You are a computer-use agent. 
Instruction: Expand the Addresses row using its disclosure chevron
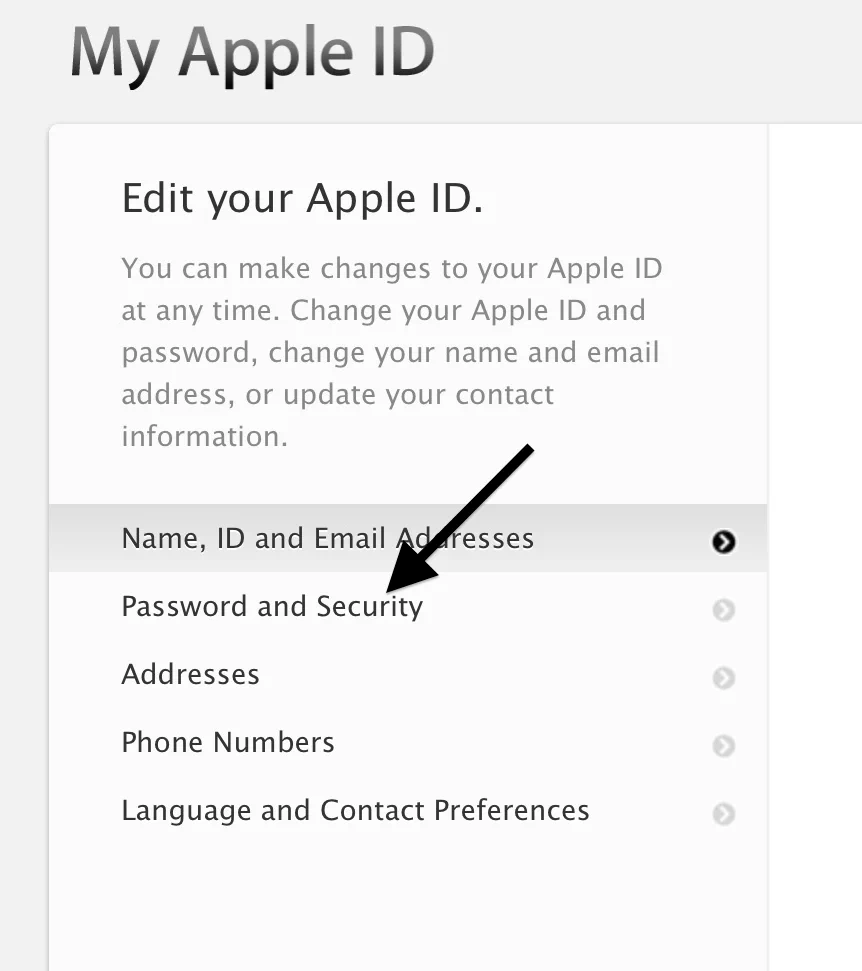tap(723, 678)
